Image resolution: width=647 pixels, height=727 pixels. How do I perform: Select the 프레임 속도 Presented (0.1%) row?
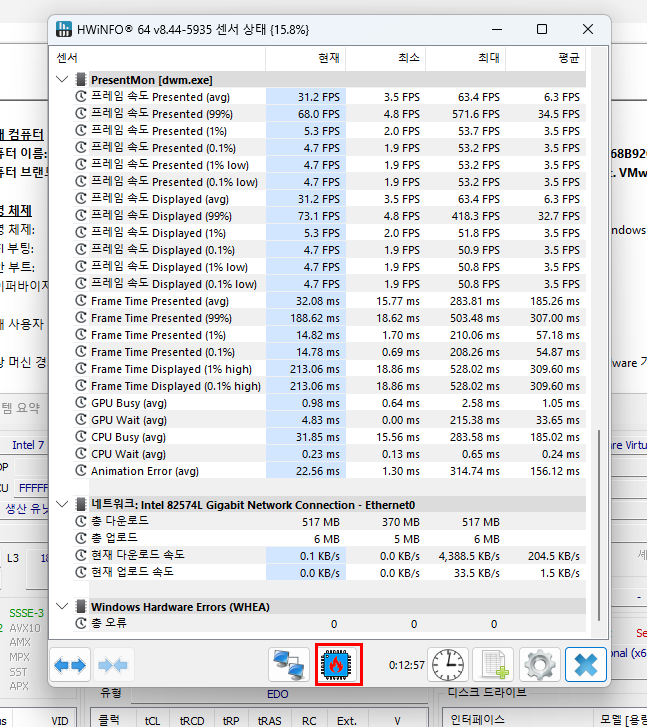point(329,148)
